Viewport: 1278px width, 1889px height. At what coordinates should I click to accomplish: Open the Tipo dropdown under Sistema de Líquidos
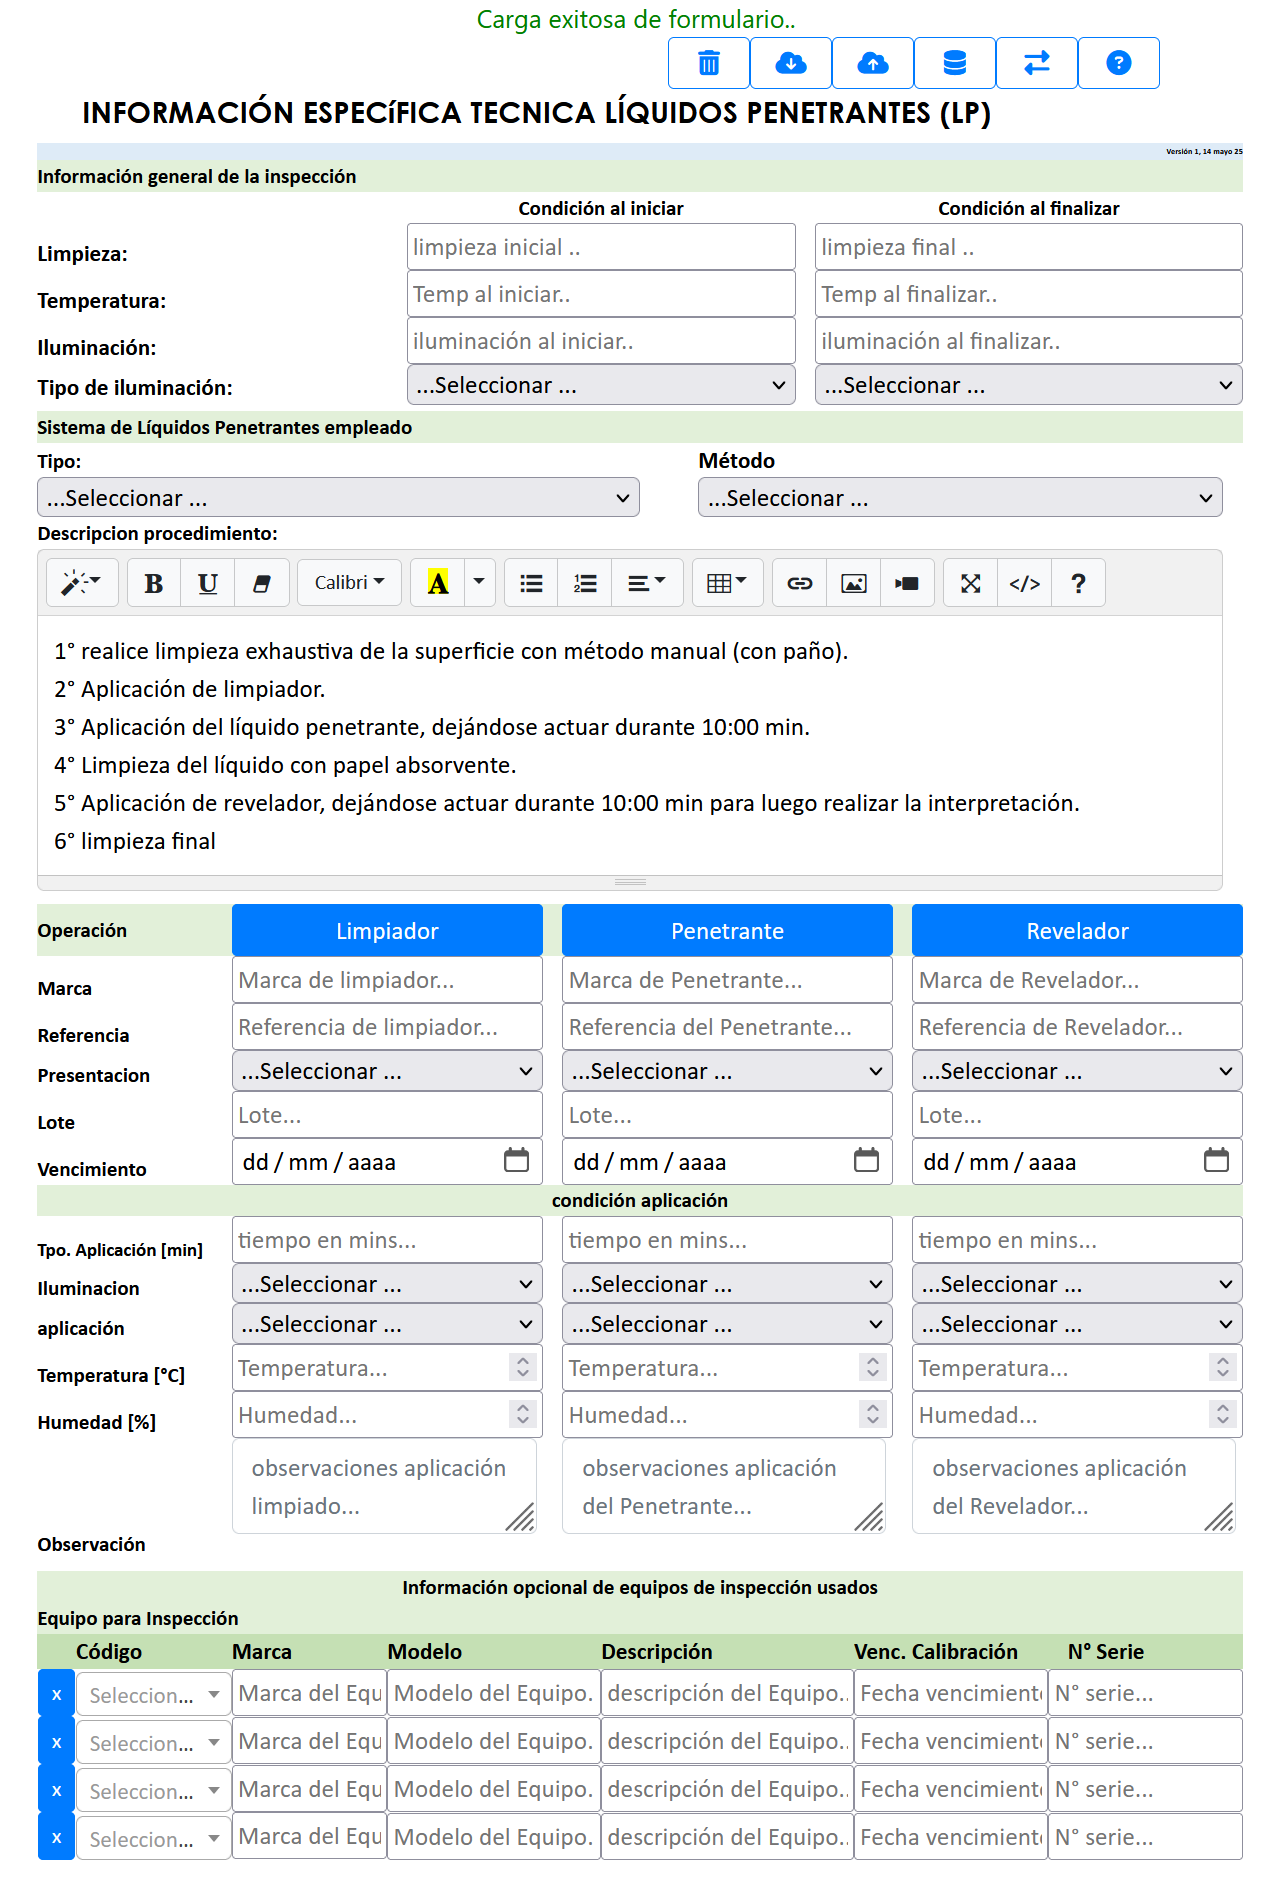[338, 498]
